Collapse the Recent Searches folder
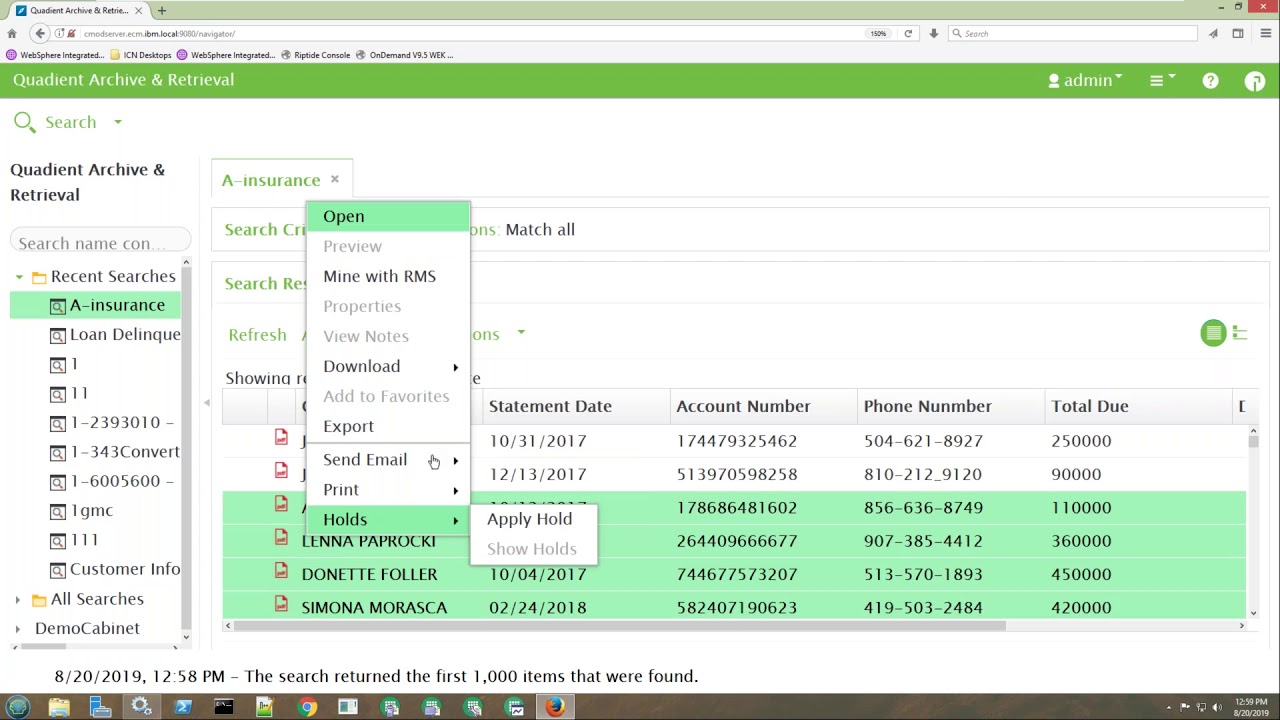1280x720 pixels. (x=19, y=277)
